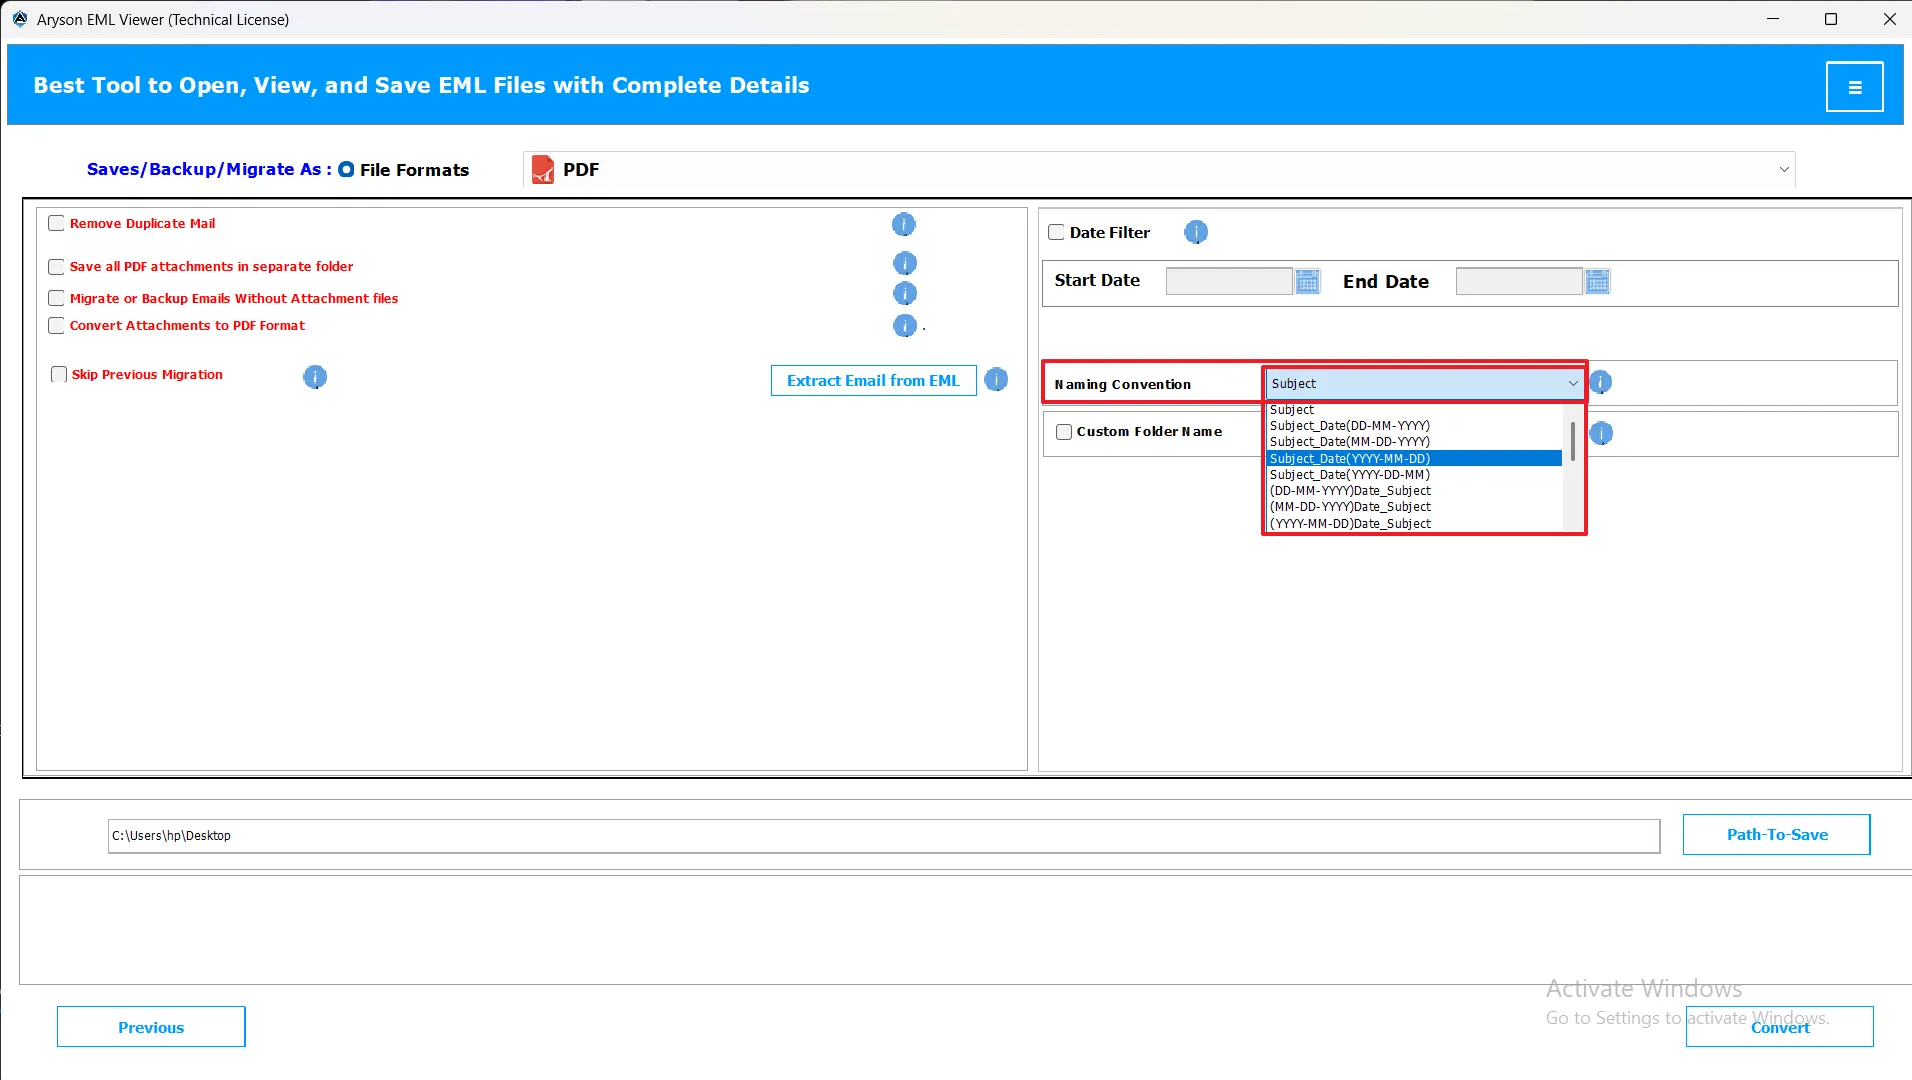Select the File Formats radio button

[x=346, y=170]
